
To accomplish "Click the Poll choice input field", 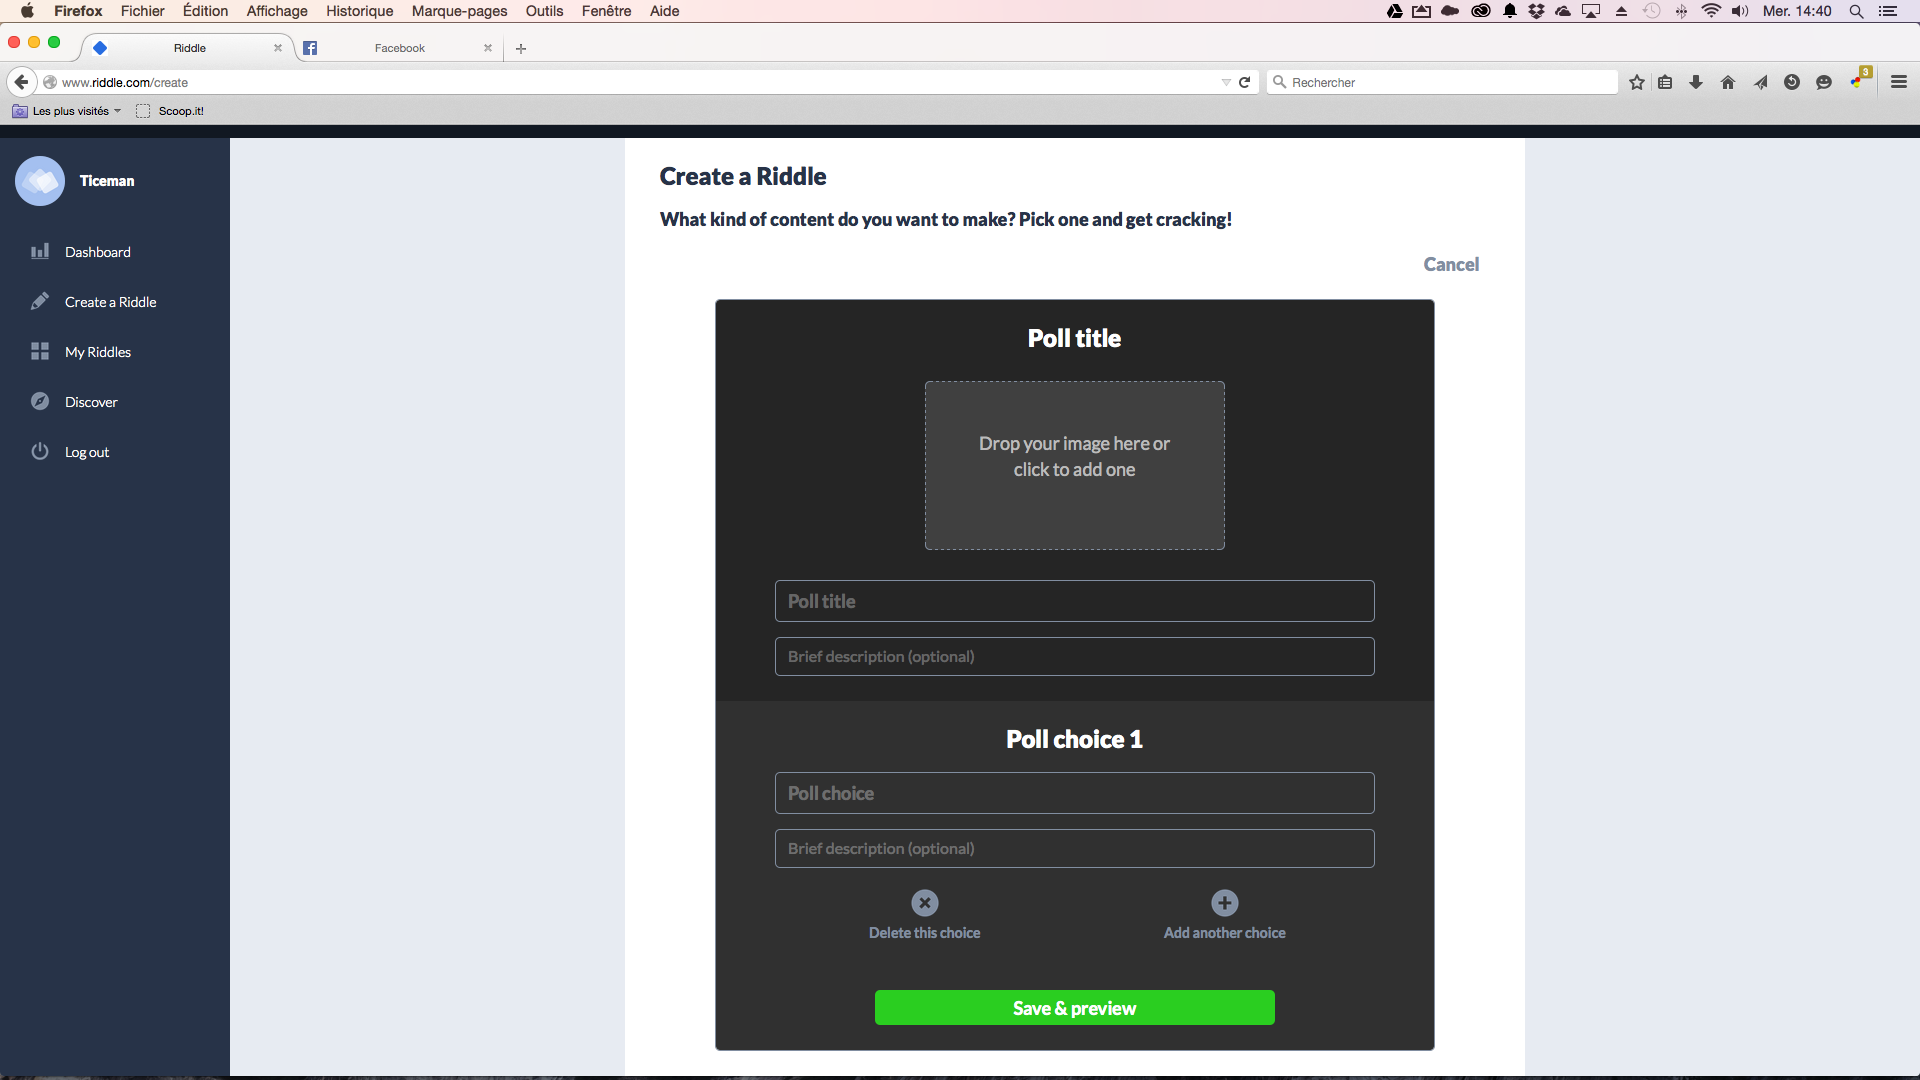I will click(x=1073, y=791).
